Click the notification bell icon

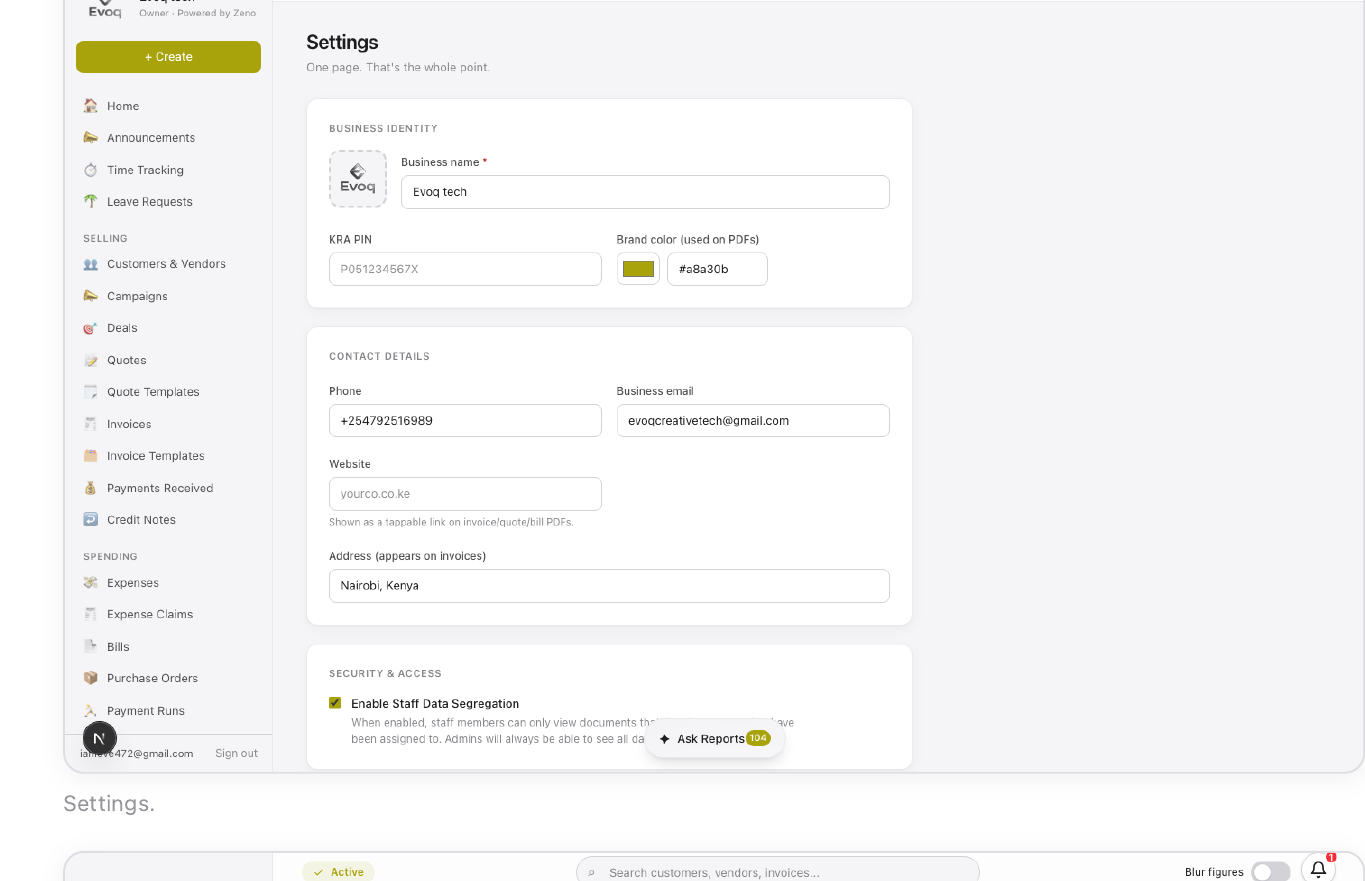coord(1318,869)
